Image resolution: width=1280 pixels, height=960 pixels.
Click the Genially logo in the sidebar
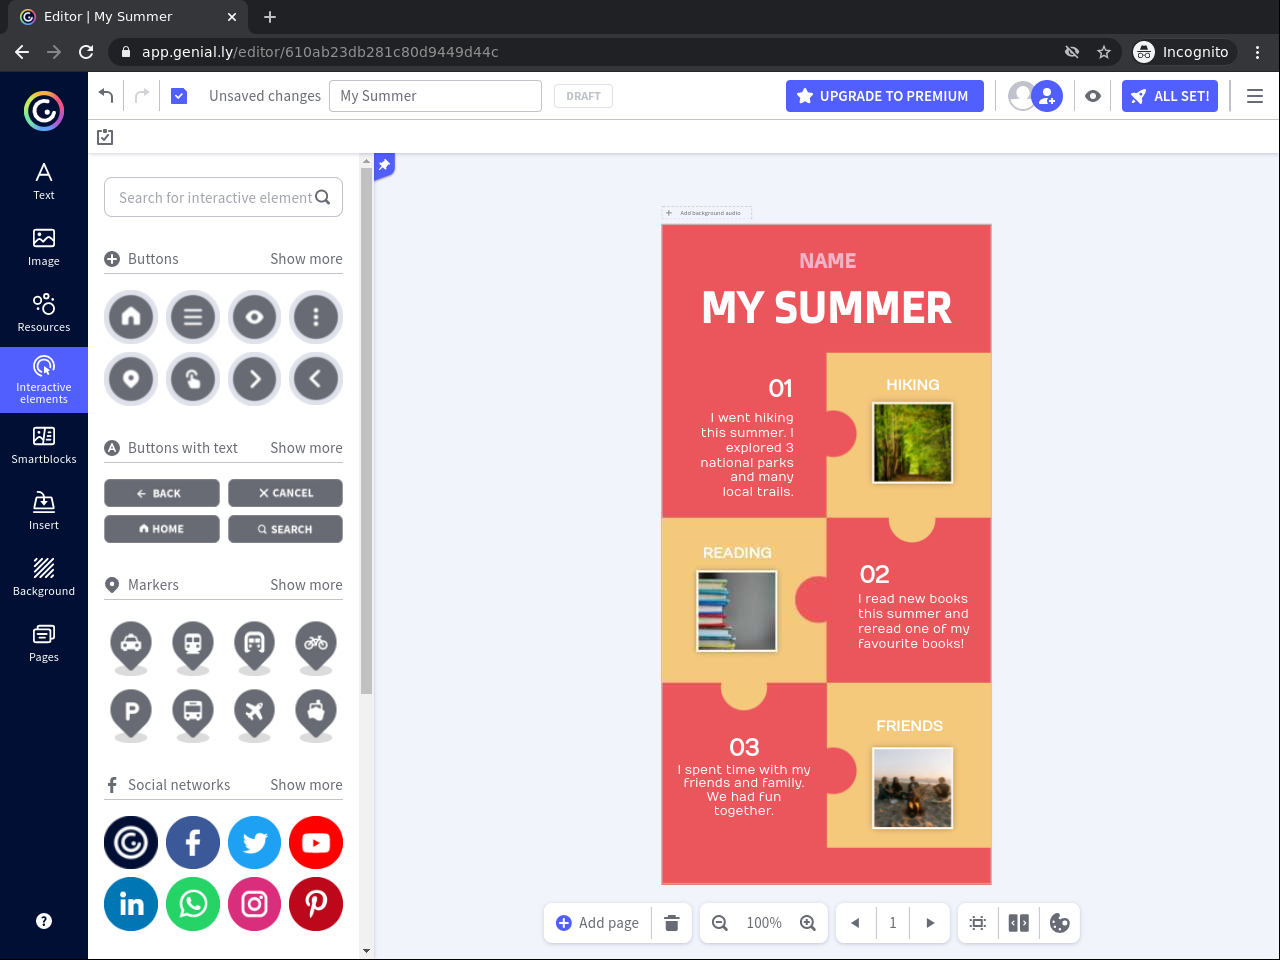[x=44, y=111]
